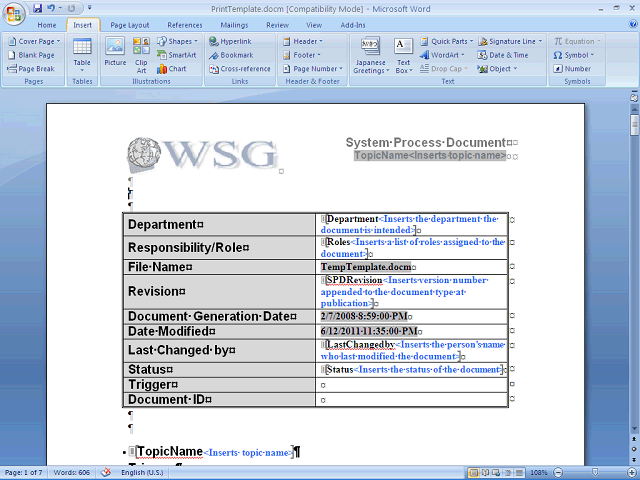The height and width of the screenshot is (480, 640).
Task: Switch to the Home tab
Action: 47,25
